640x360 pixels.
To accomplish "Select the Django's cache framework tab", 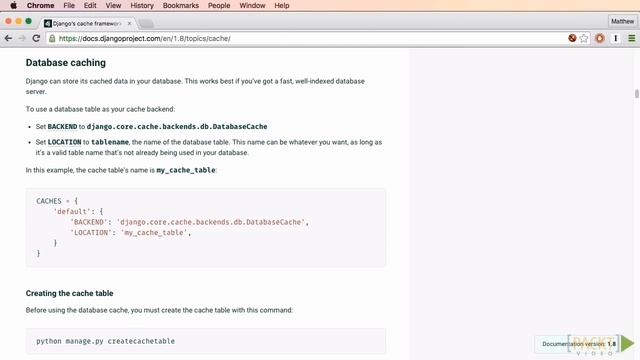I will point(87,24).
